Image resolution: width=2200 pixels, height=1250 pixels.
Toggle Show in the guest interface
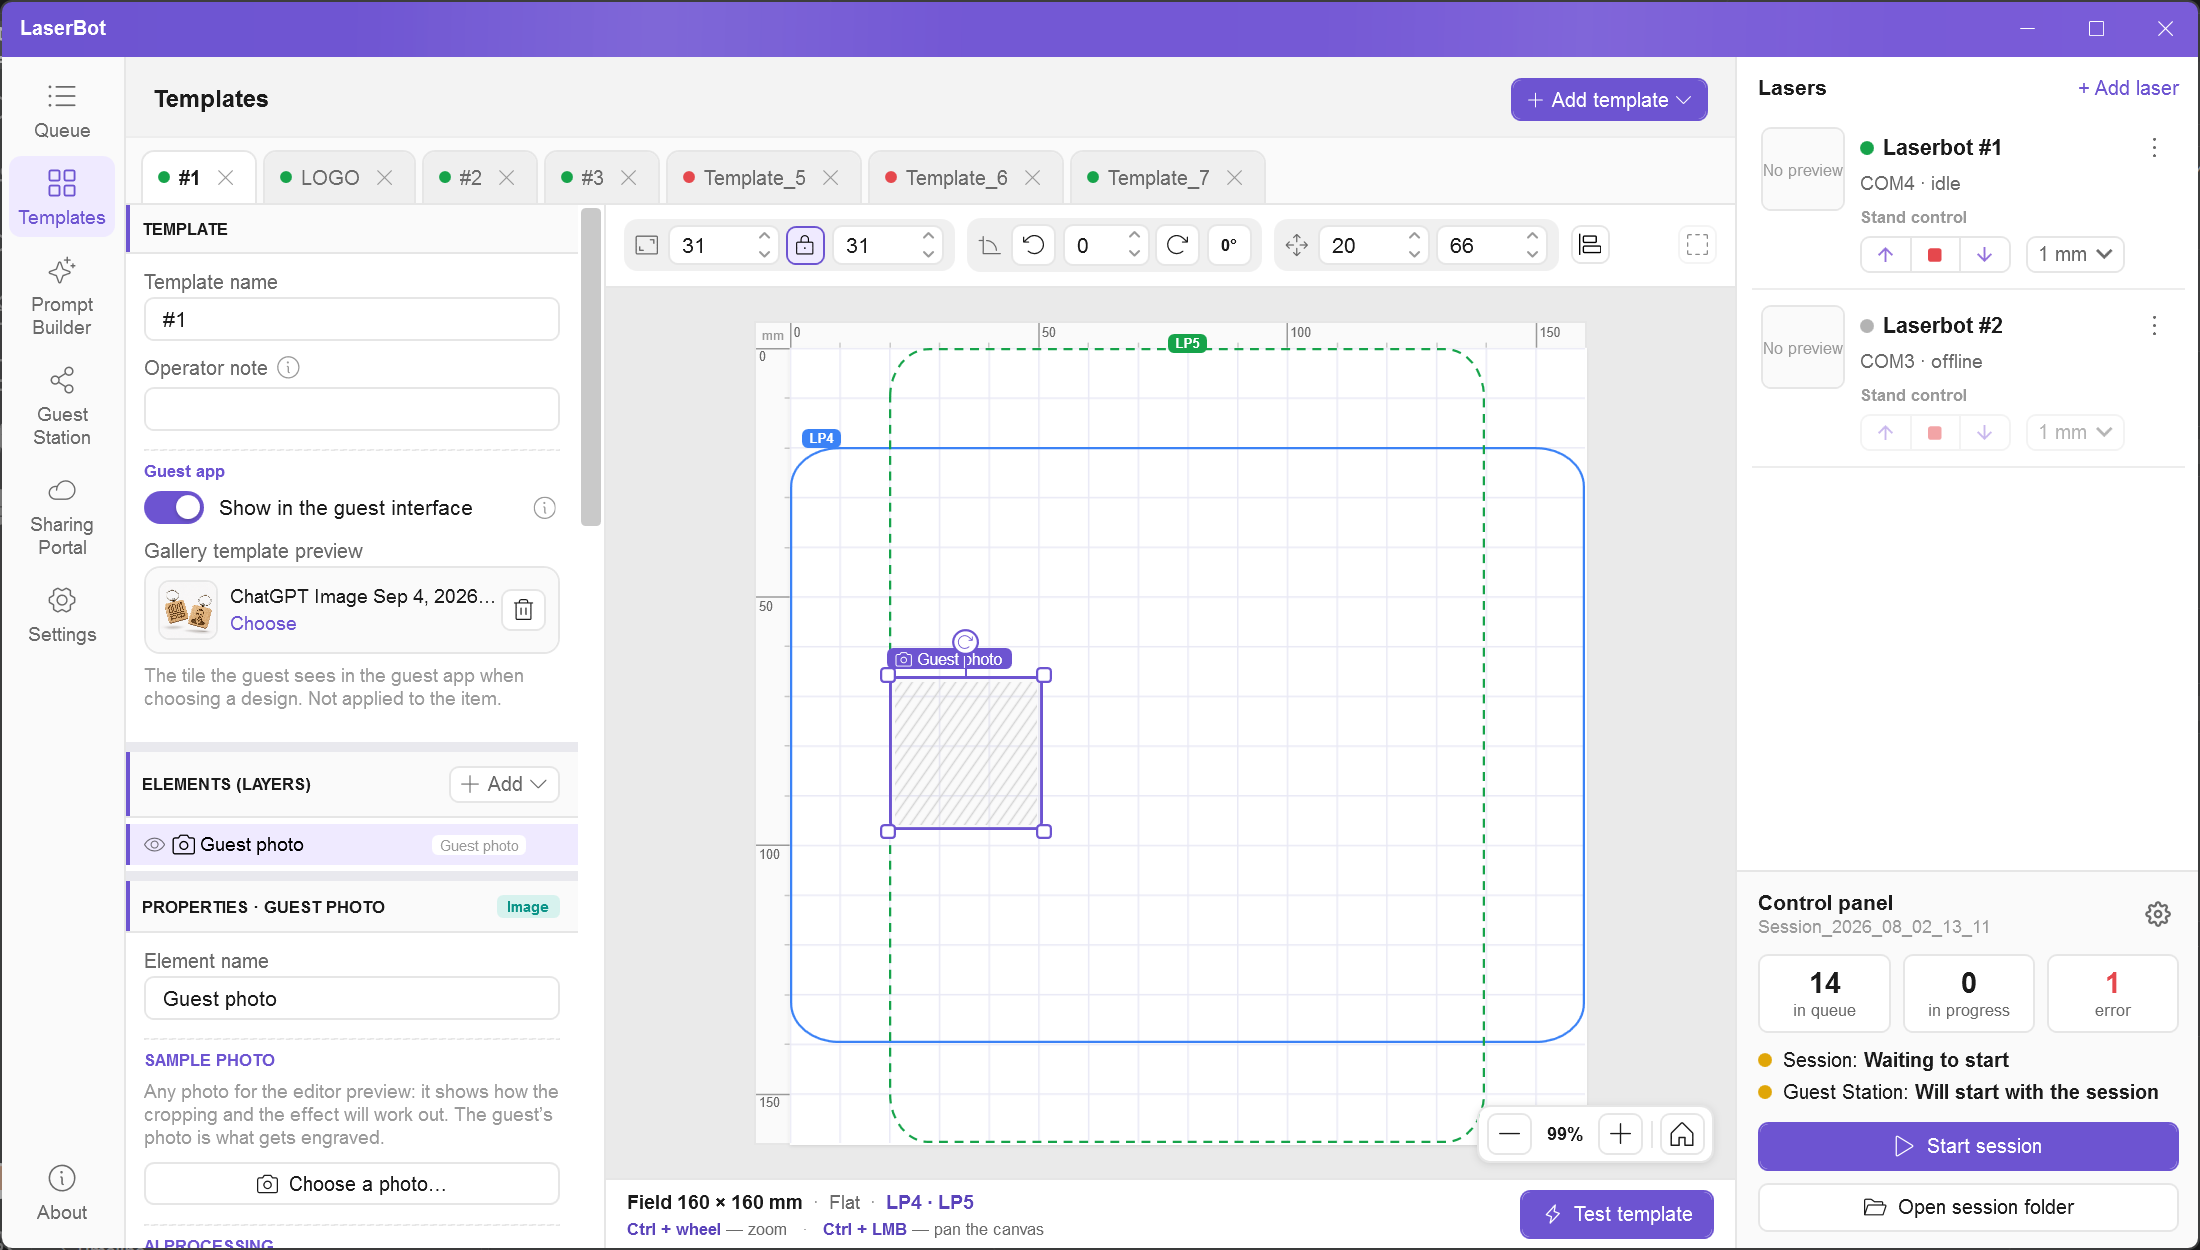[174, 508]
